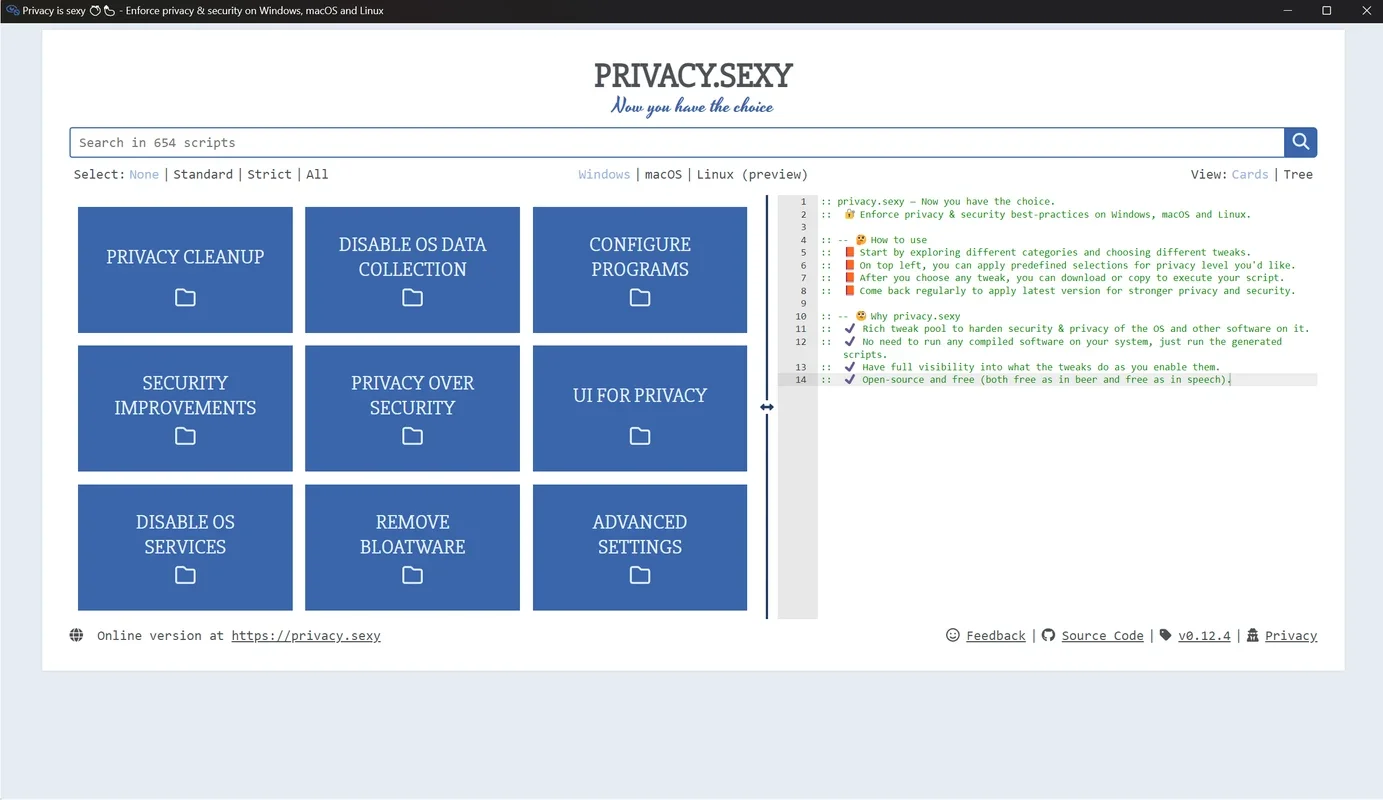Click the folder icon in Advanced Settings
The height and width of the screenshot is (800, 1383).
click(640, 575)
